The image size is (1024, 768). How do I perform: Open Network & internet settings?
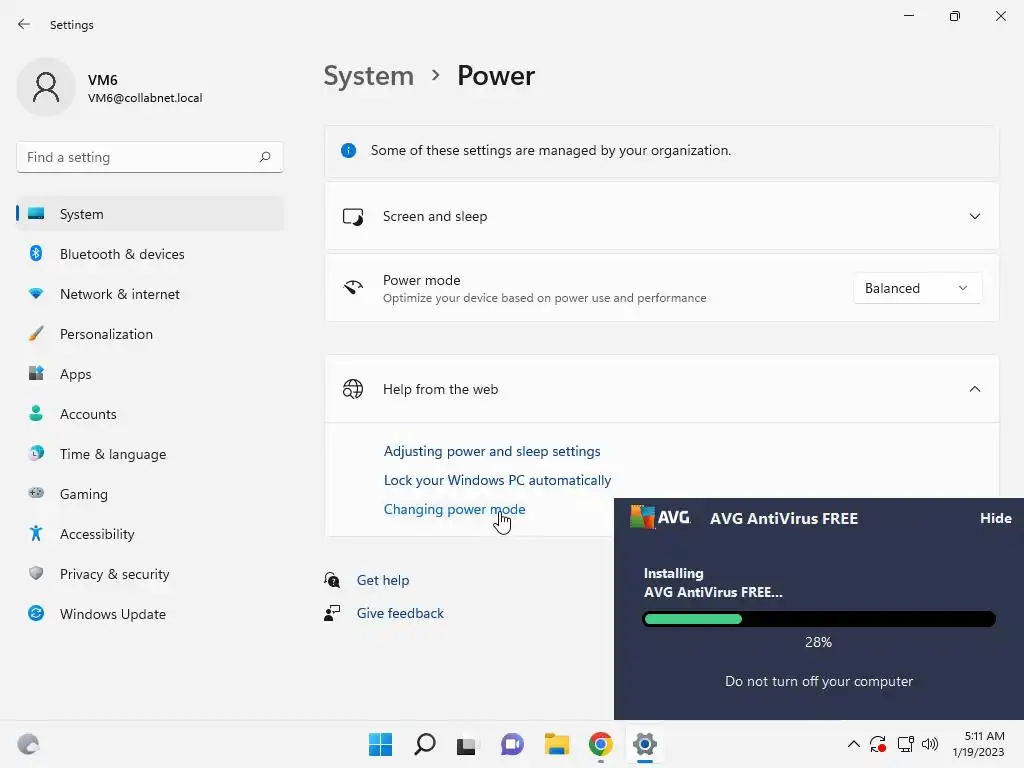point(150,294)
